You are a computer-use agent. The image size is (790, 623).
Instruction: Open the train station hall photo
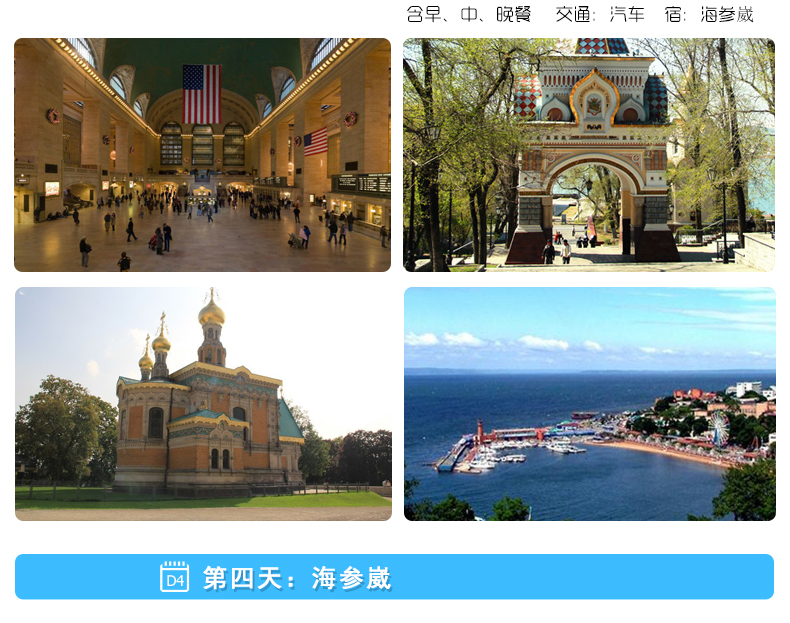pos(203,155)
